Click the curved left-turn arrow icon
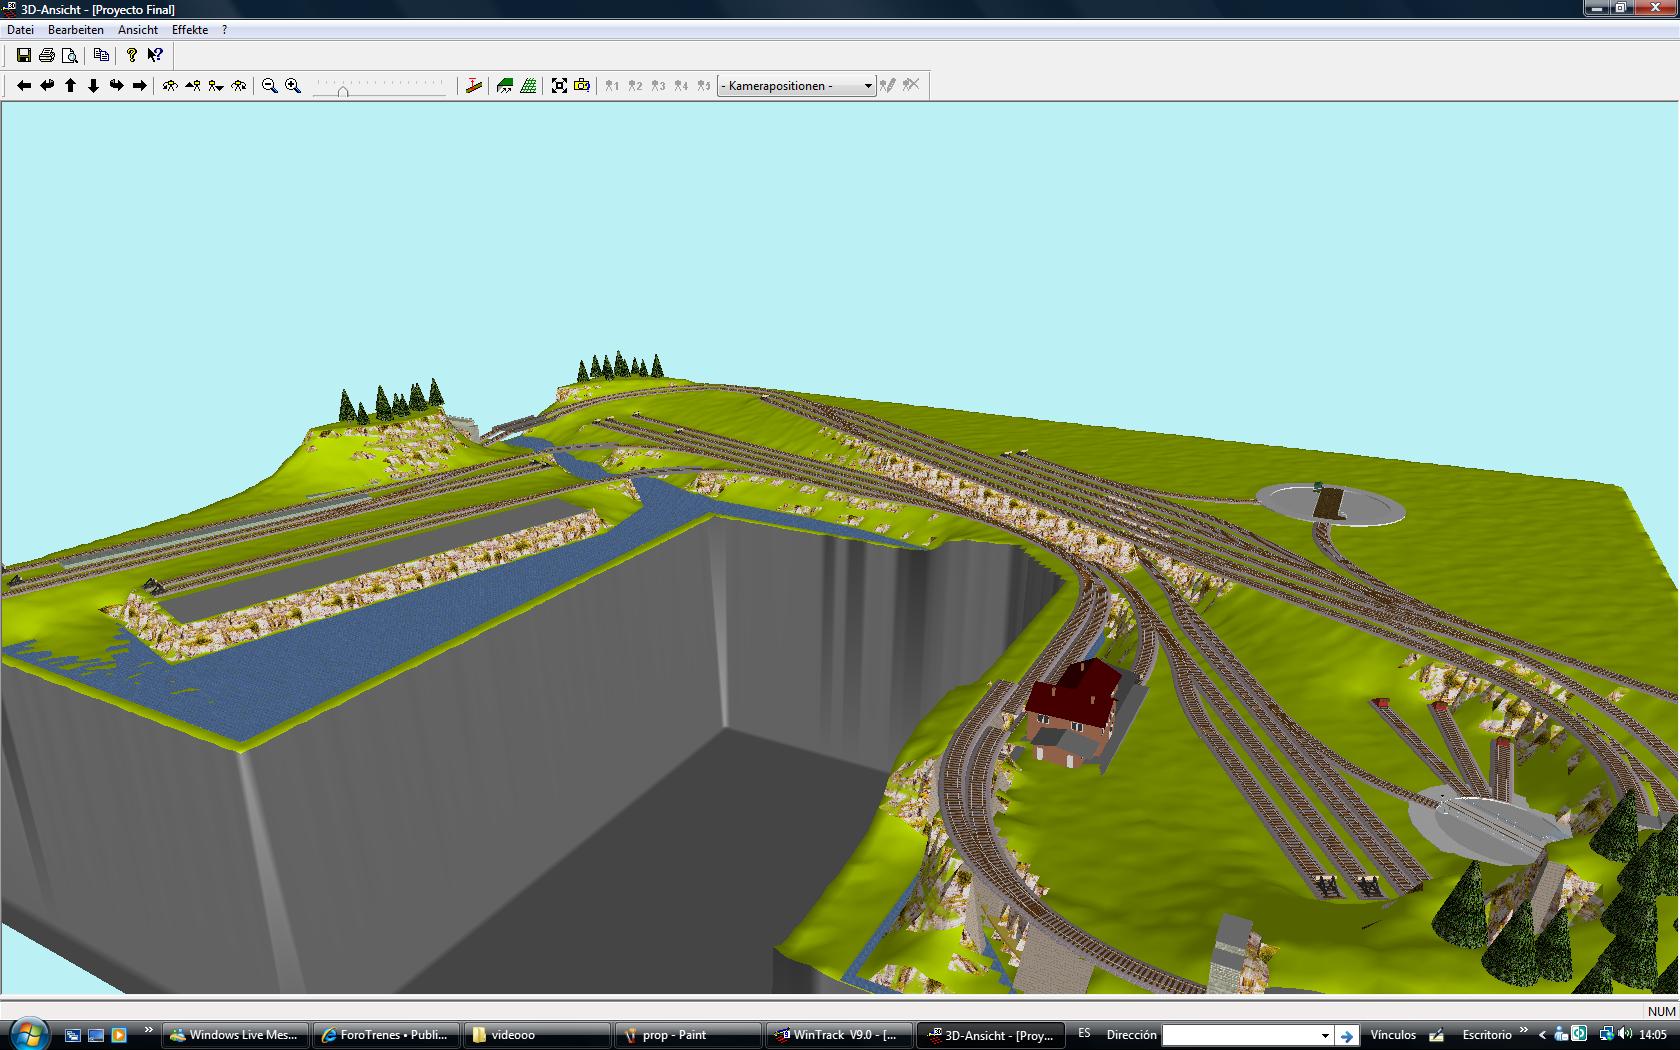 pos(47,86)
